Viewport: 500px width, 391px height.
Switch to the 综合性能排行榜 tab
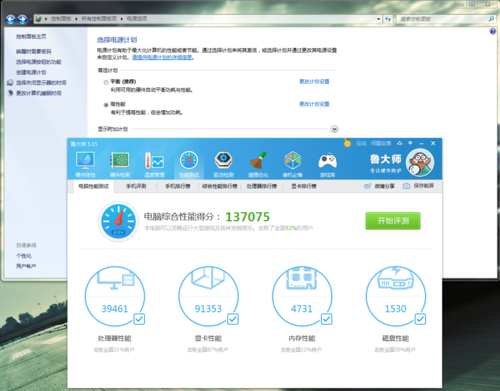coord(220,186)
